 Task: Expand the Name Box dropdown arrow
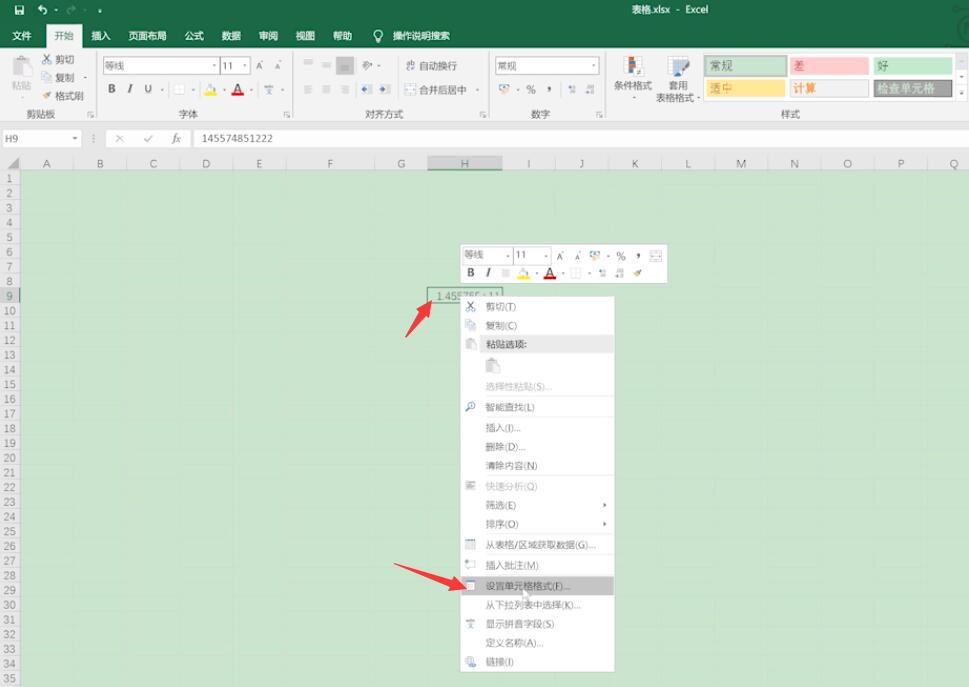coord(75,138)
